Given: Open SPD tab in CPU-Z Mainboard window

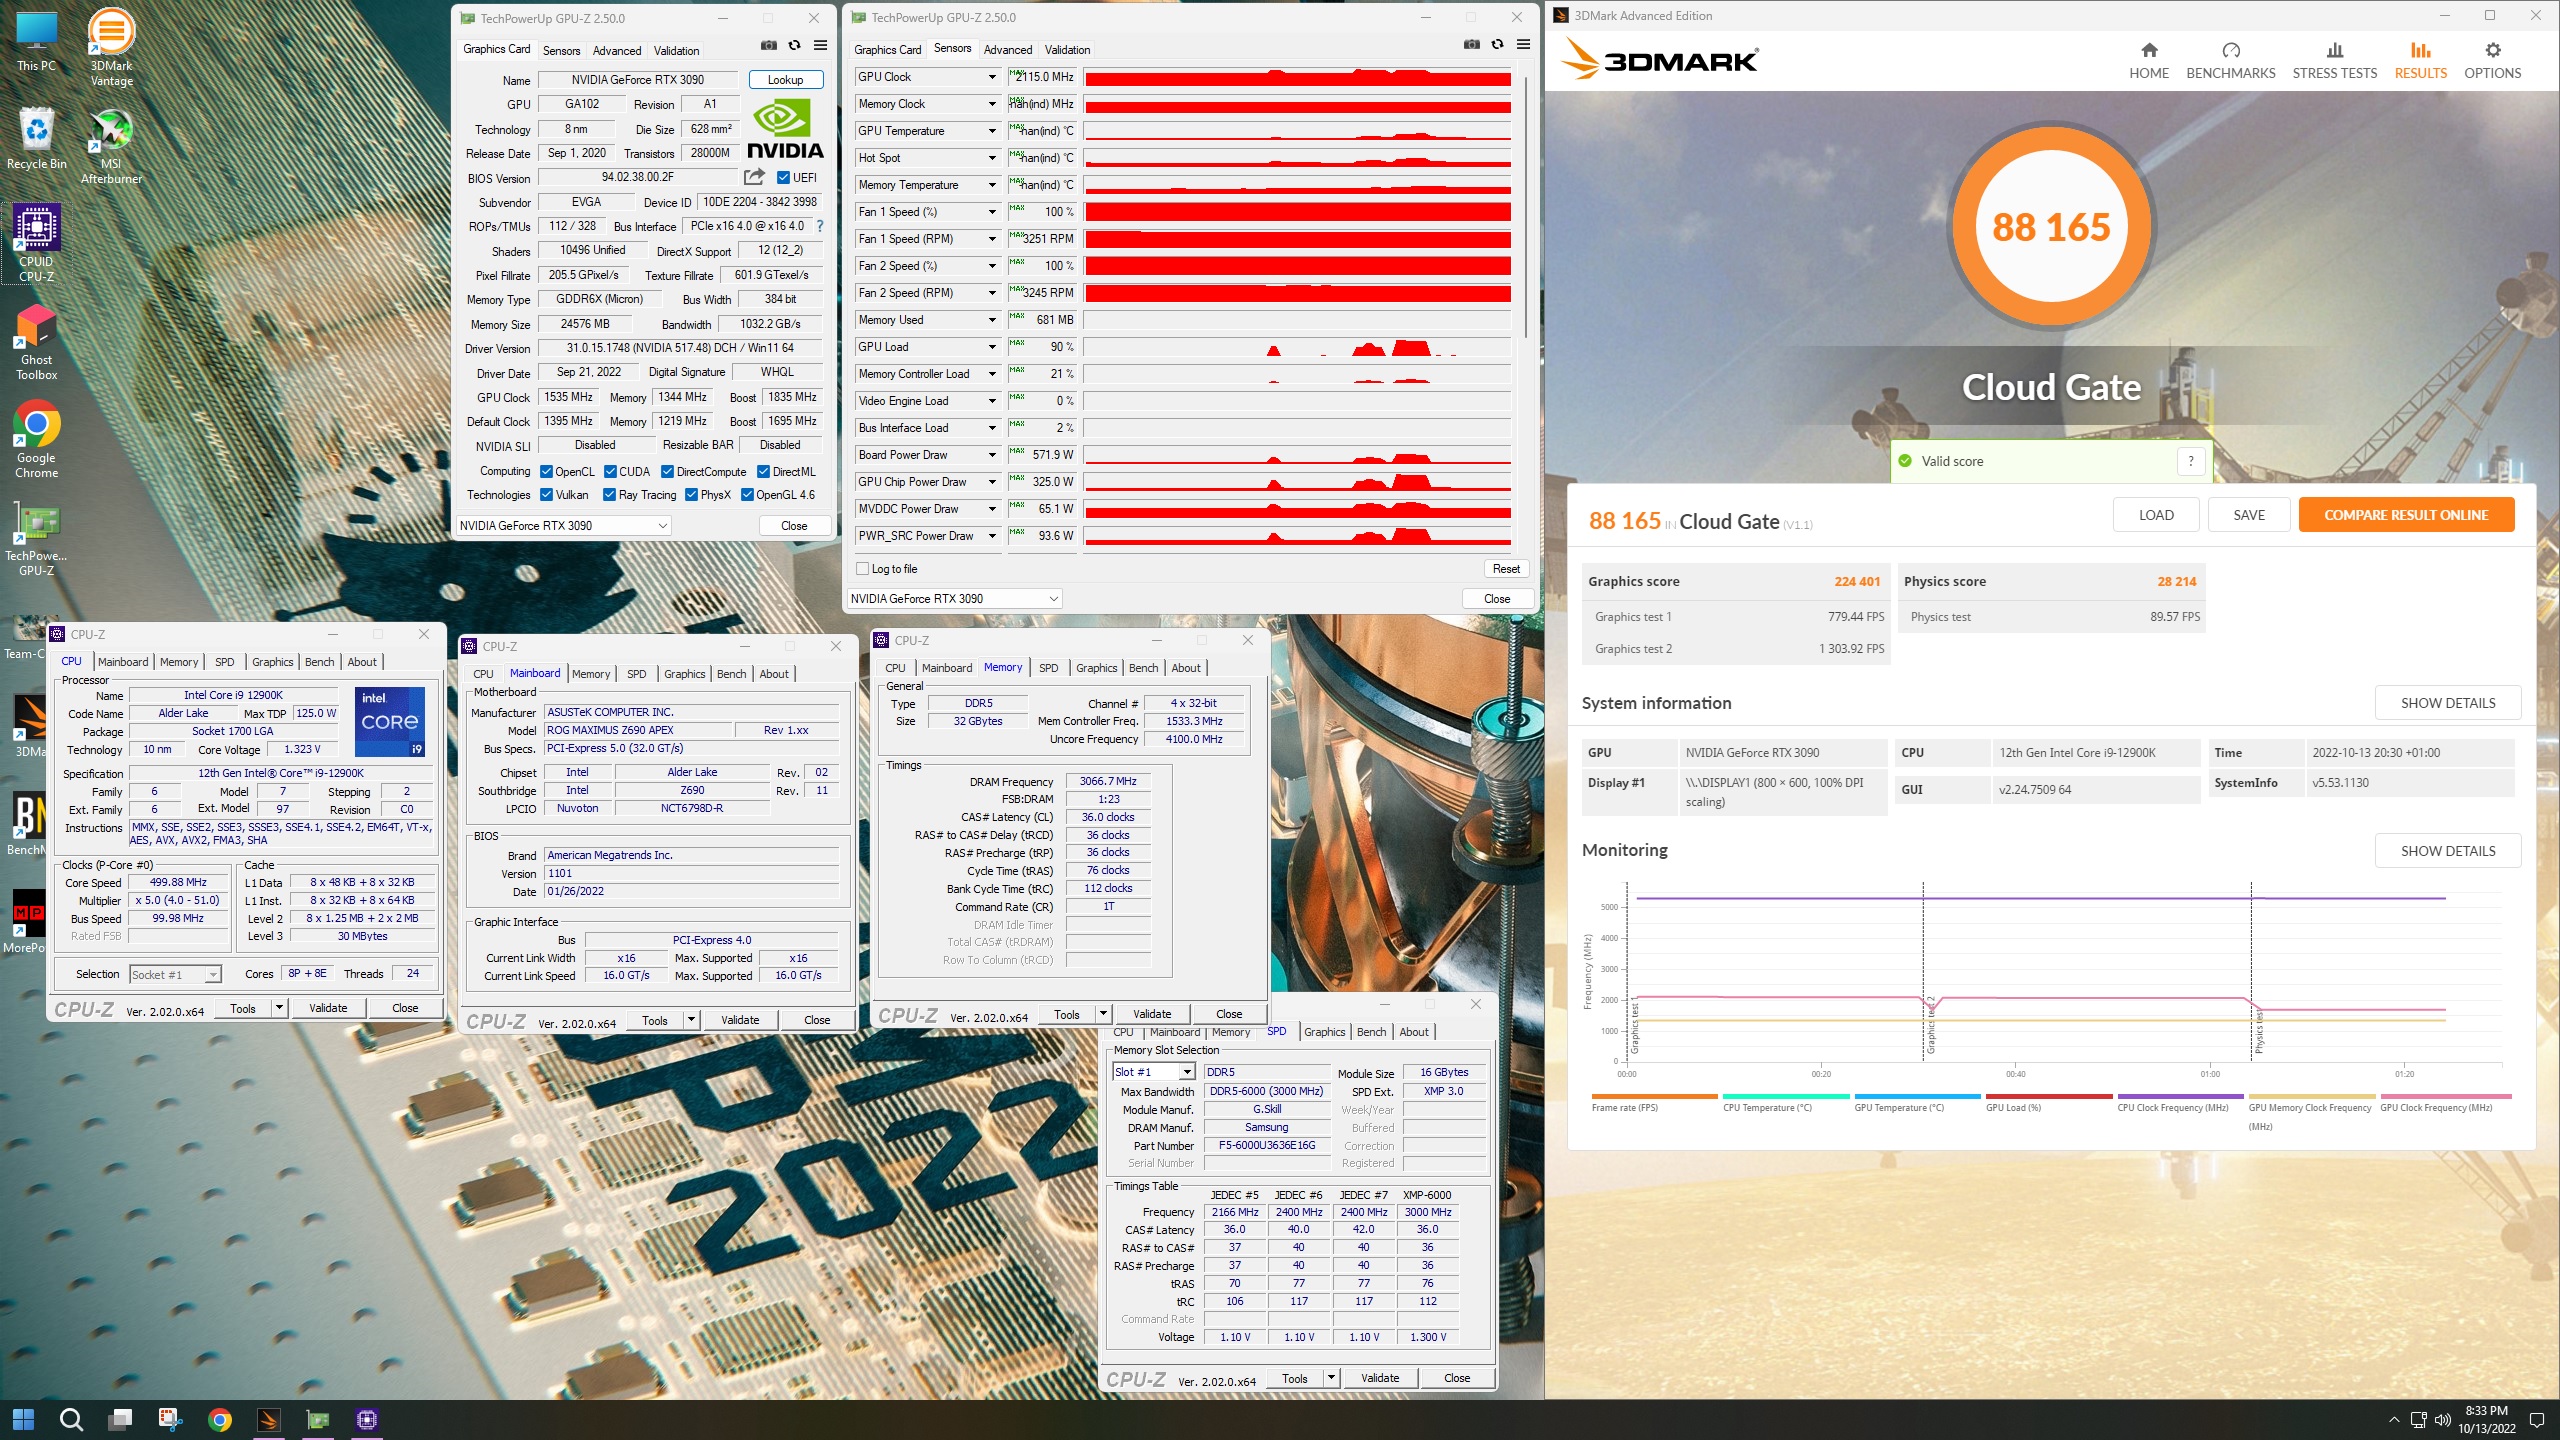Looking at the screenshot, I should pos(636,674).
